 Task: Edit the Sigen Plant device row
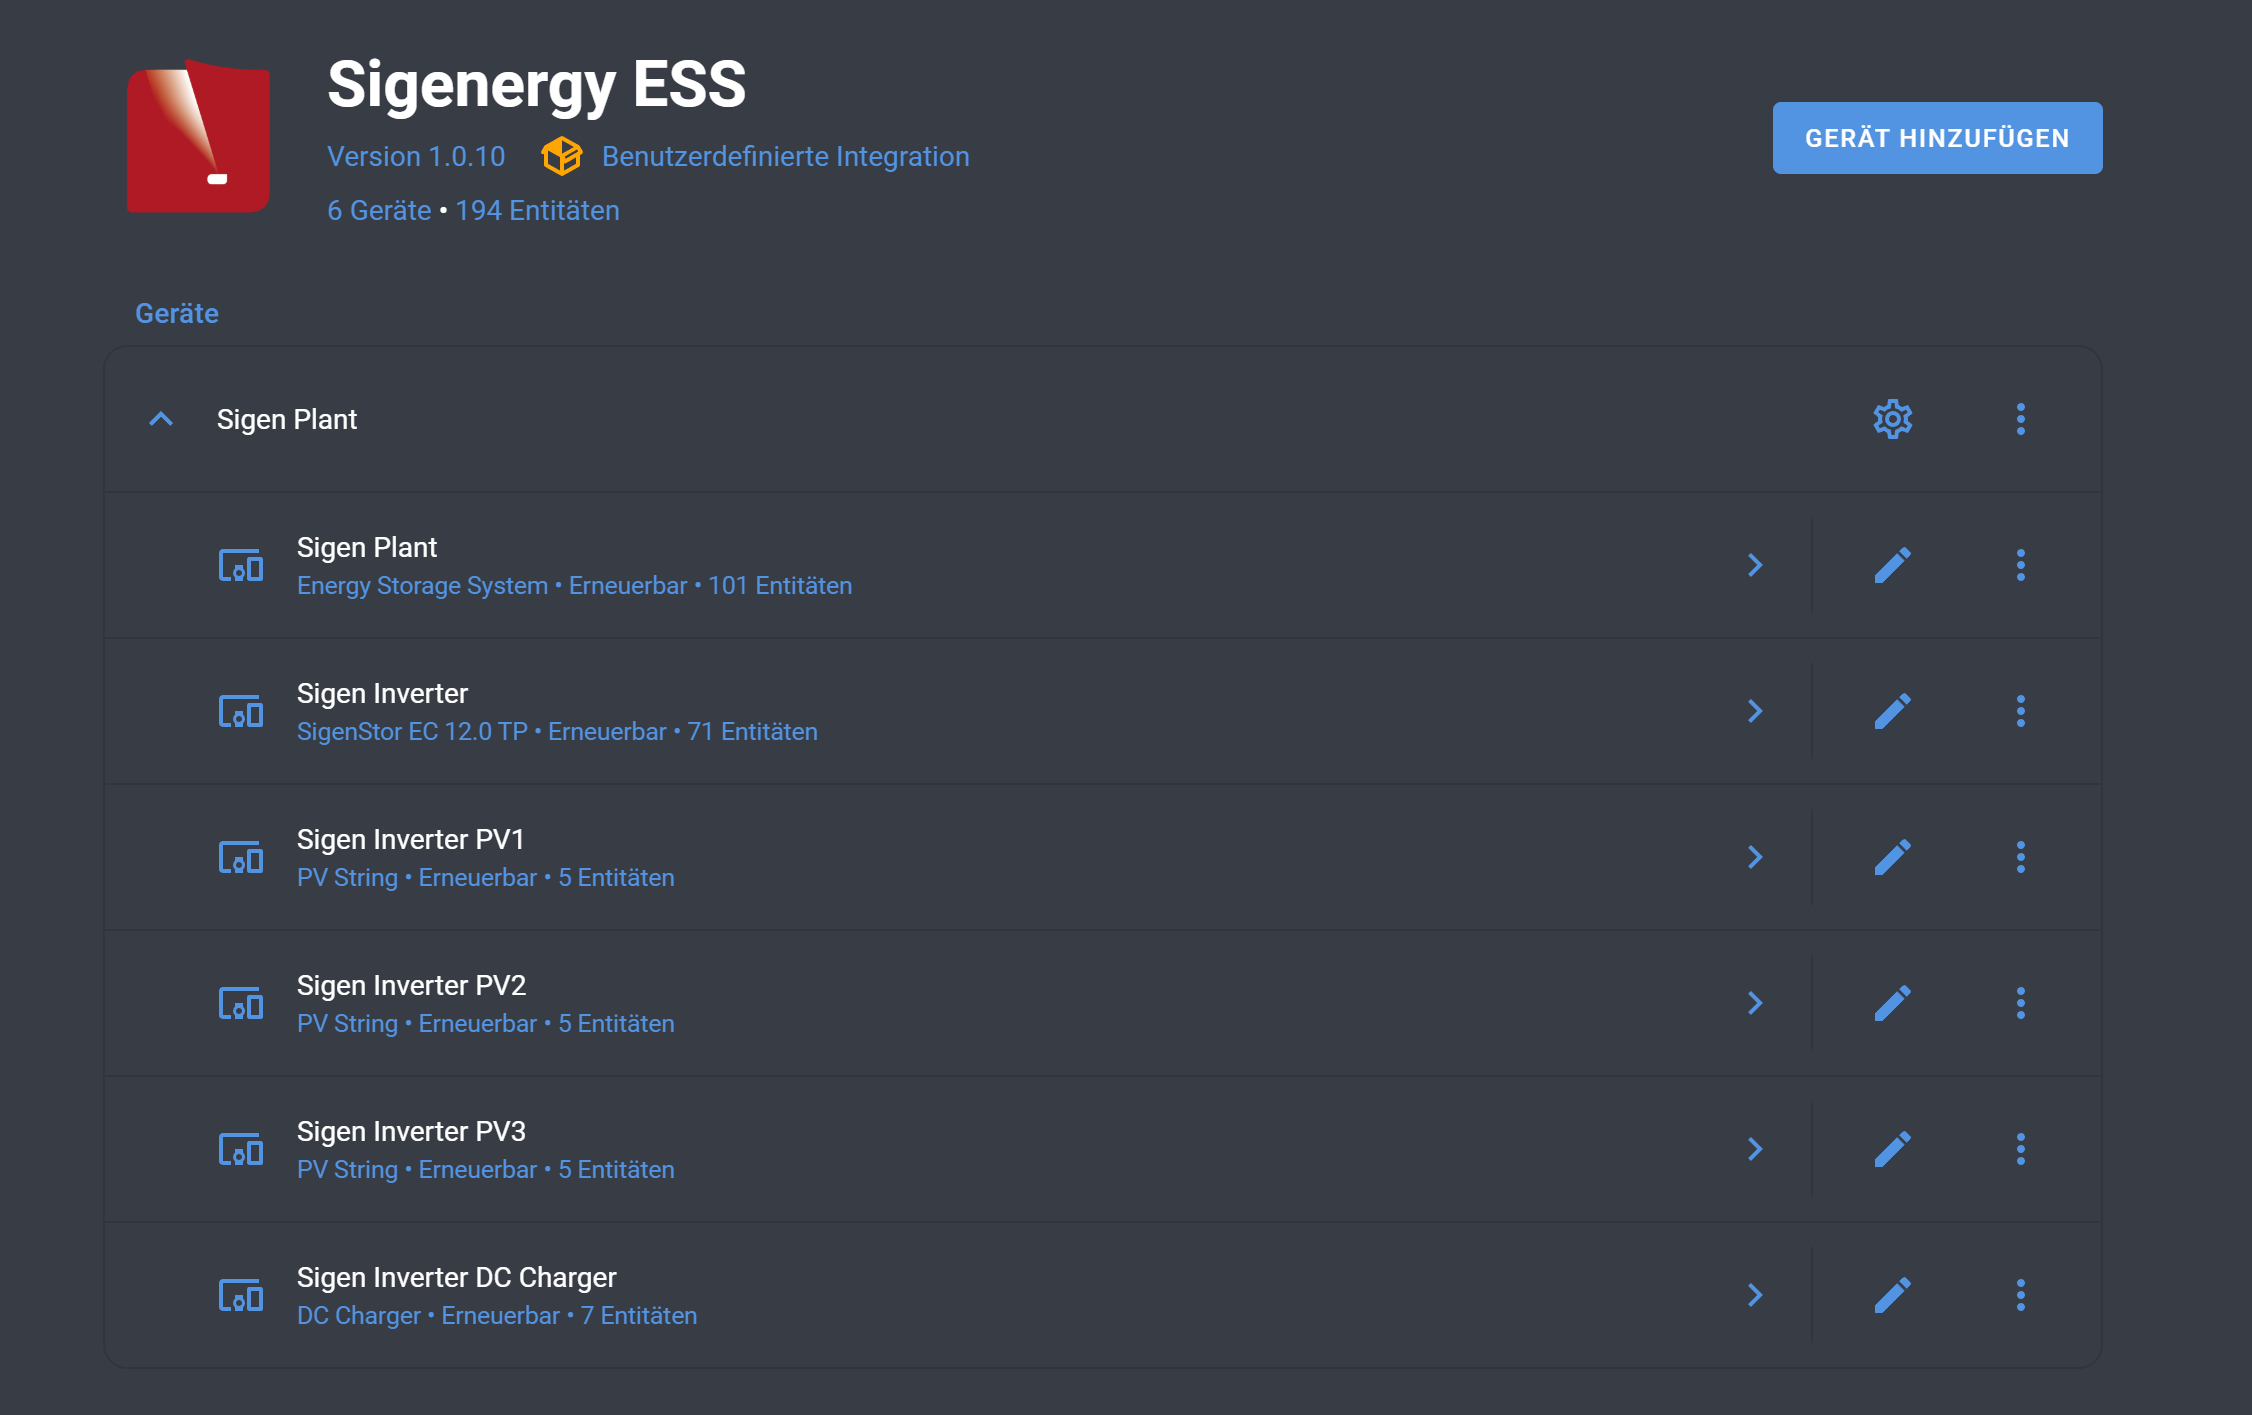(1892, 565)
